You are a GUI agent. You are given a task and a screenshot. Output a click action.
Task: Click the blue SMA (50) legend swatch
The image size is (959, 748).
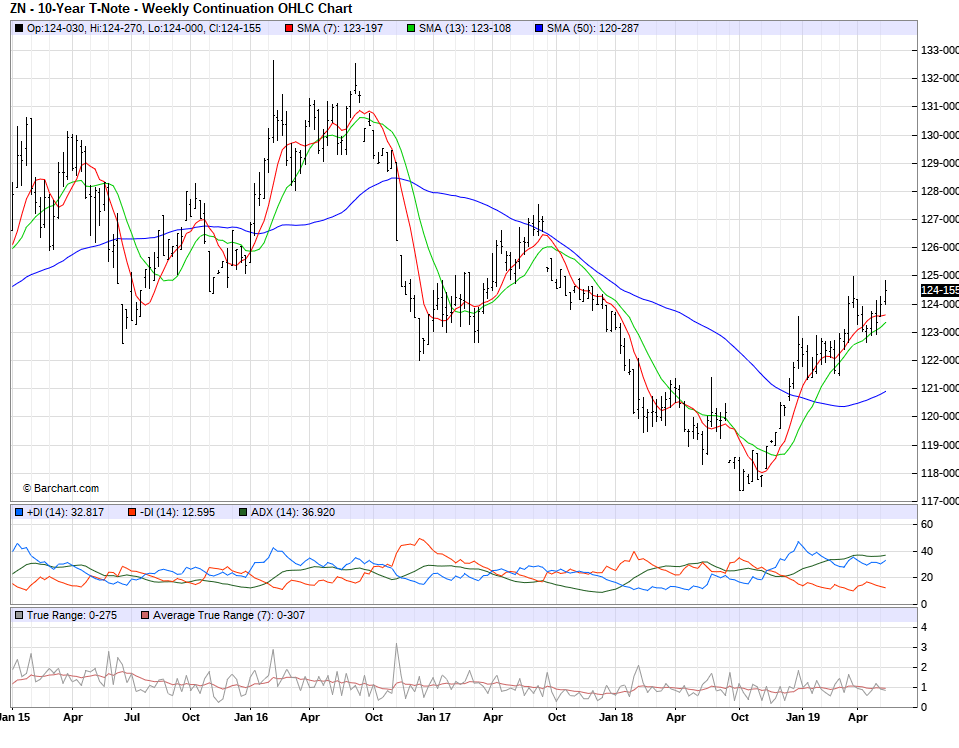pos(539,28)
